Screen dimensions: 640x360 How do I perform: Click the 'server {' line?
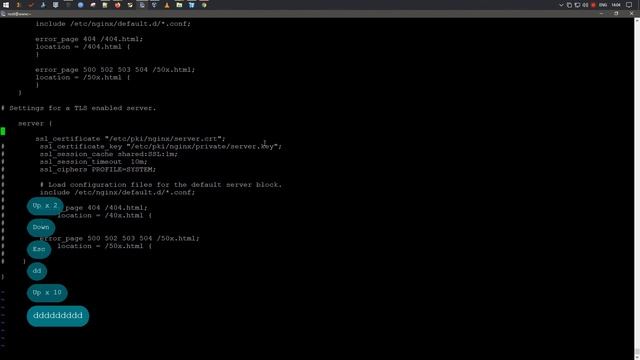pyautogui.click(x=35, y=123)
